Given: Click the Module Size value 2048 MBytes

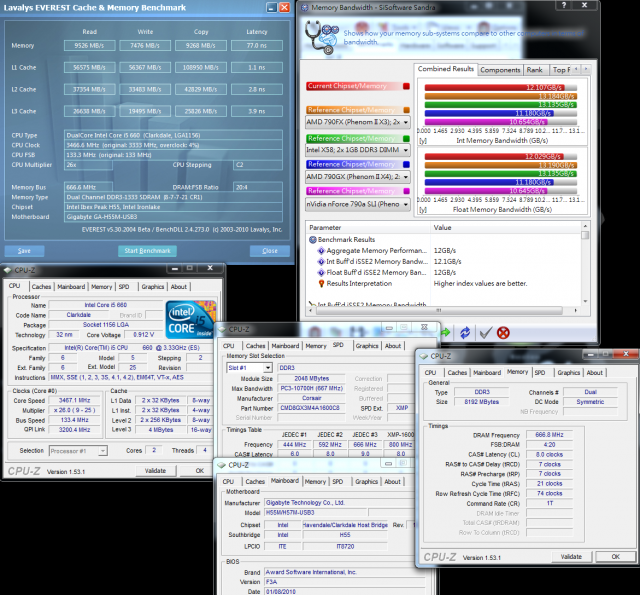Looking at the screenshot, I should tap(311, 378).
